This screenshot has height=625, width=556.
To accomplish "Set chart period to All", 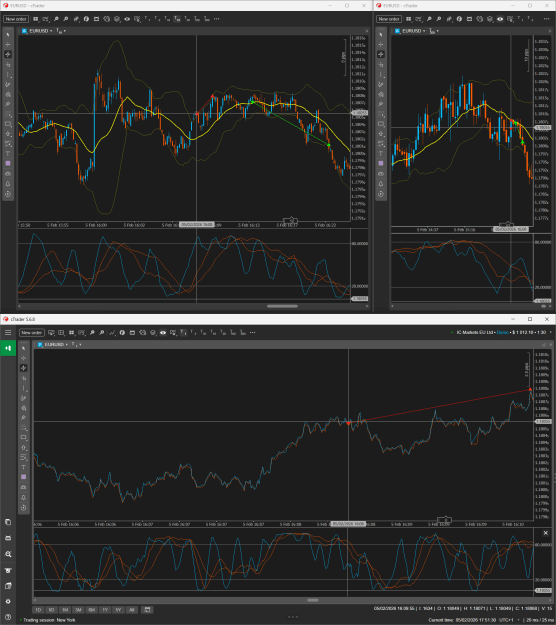I will 132,610.
